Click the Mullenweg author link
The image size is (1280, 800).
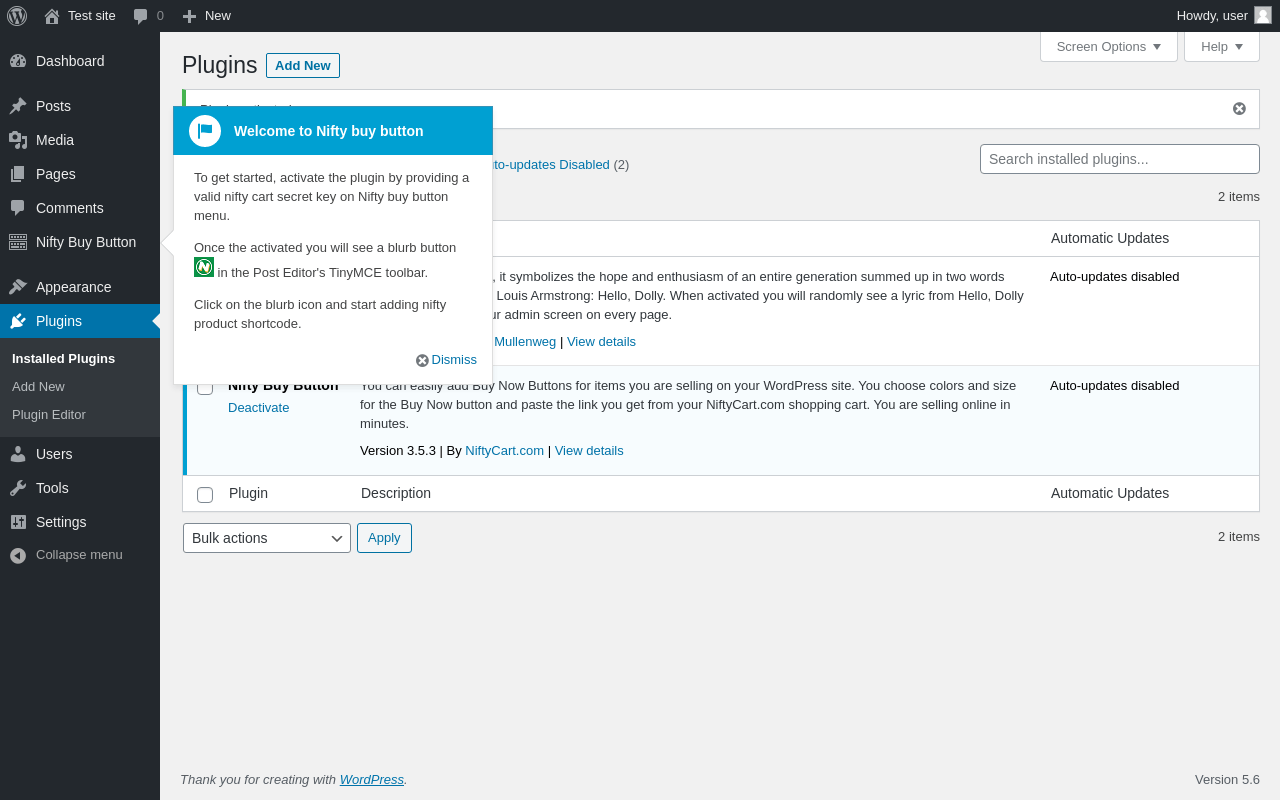point(525,341)
